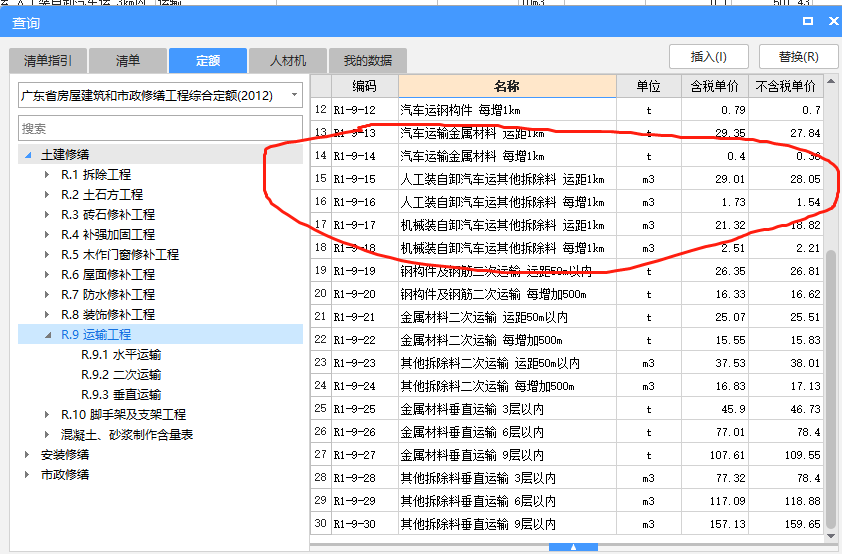Click the 插入(I) button
Screen dimensions: 842x554
[x=709, y=56]
